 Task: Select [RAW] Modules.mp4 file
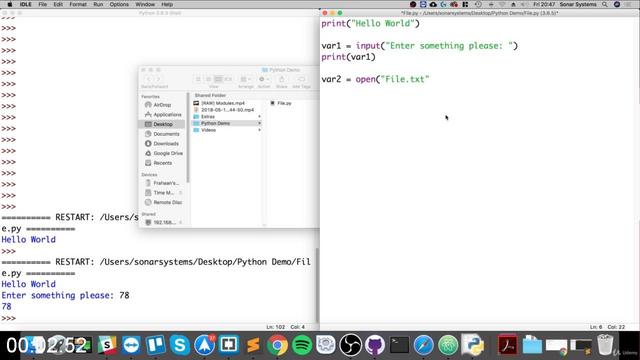pos(223,103)
